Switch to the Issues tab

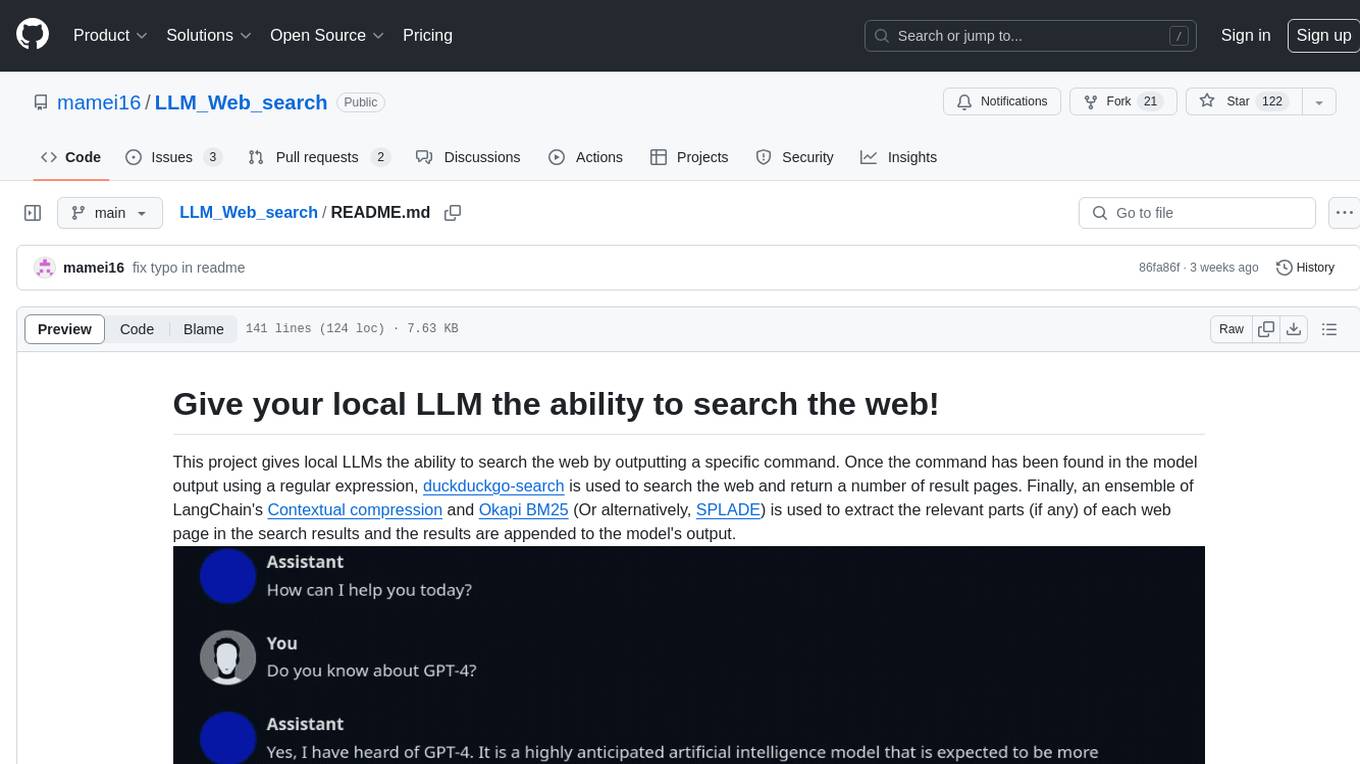(173, 157)
